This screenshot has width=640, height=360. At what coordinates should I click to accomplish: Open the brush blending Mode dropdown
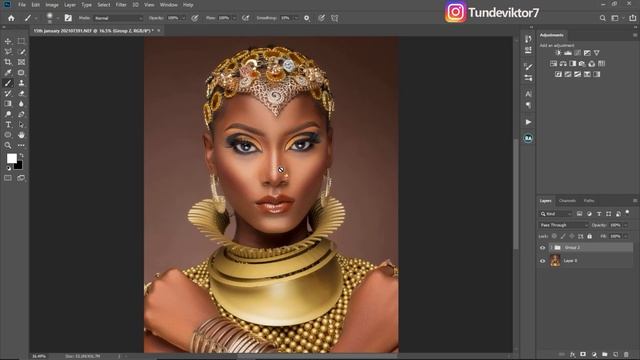[118, 18]
